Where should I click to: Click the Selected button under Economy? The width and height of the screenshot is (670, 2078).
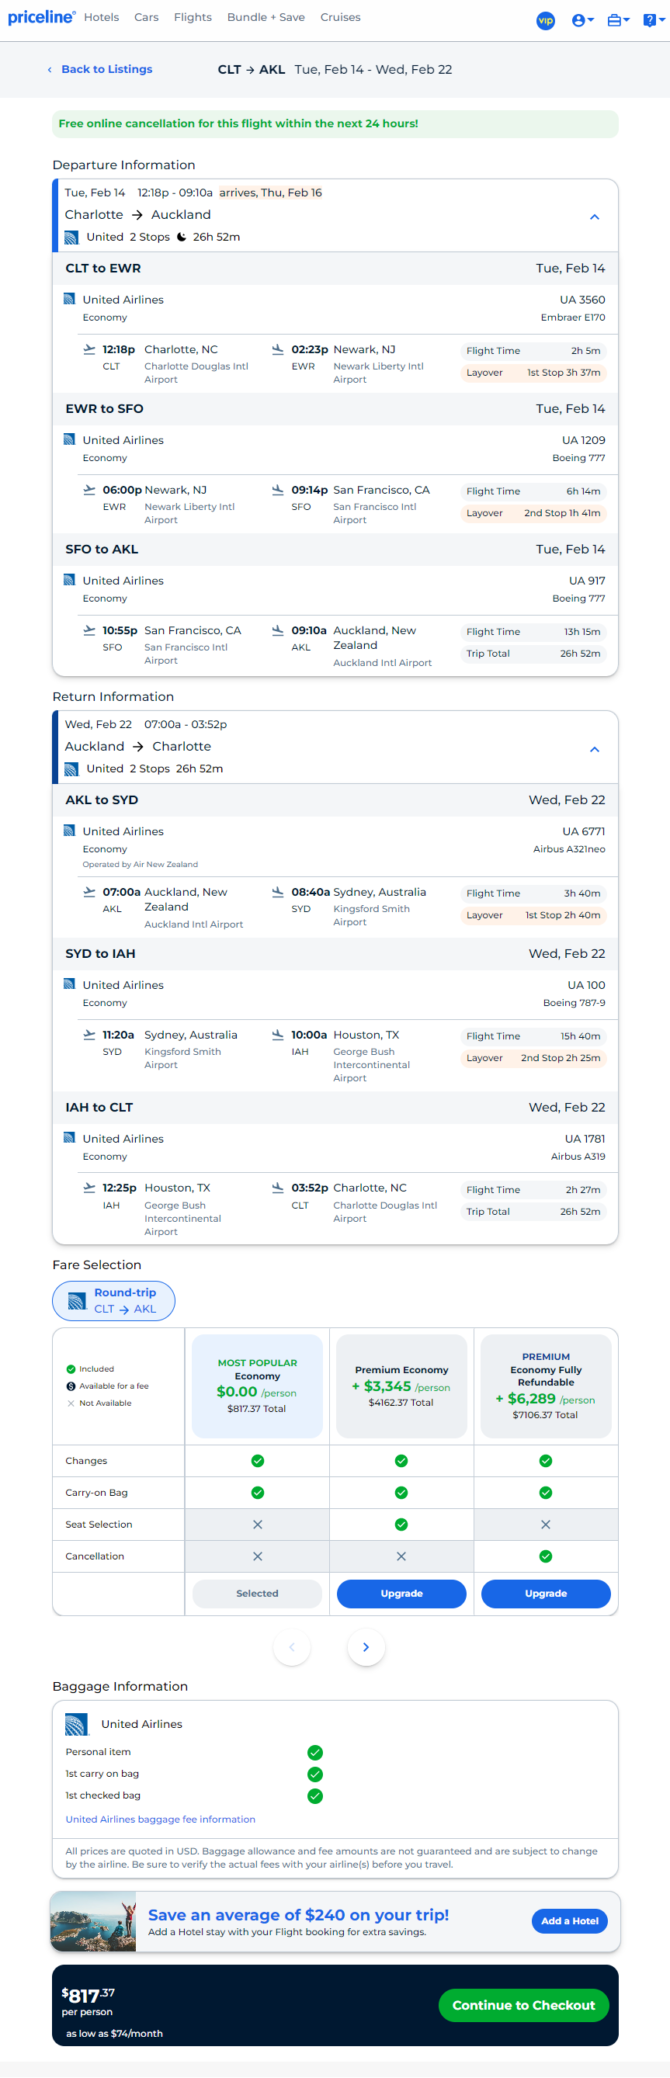[257, 1593]
